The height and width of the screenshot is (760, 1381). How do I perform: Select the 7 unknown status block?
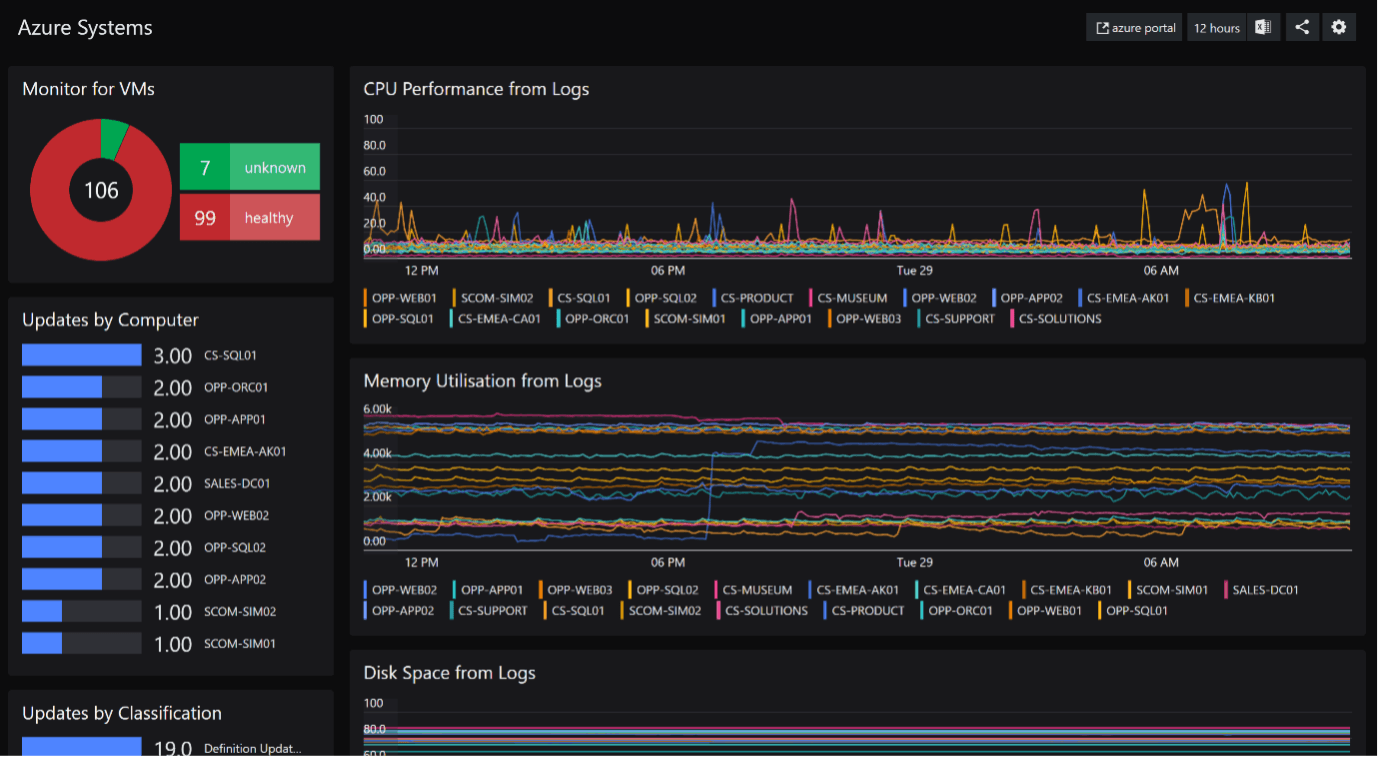250,167
